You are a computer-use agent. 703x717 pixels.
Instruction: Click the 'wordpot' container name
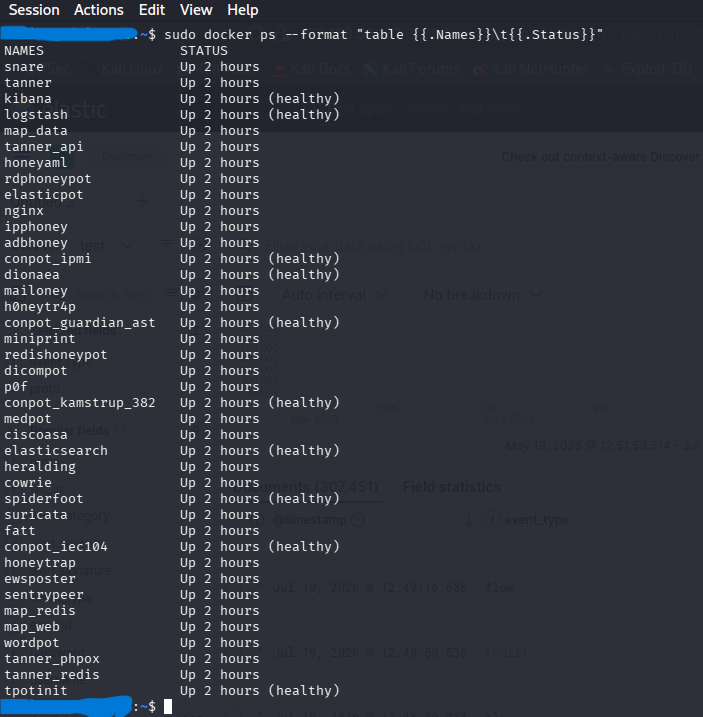click(32, 643)
